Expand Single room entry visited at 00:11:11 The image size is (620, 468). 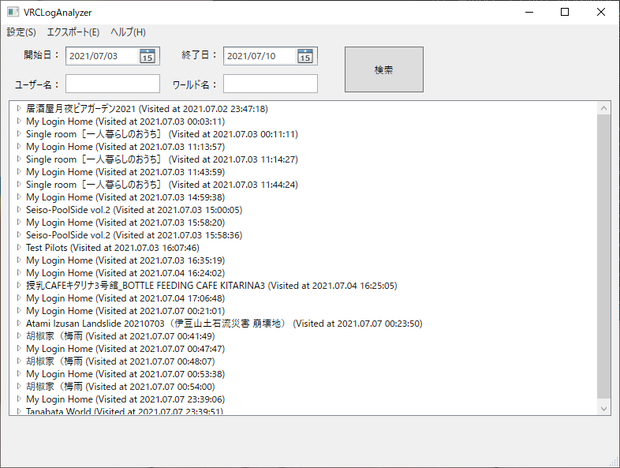pyautogui.click(x=19, y=134)
